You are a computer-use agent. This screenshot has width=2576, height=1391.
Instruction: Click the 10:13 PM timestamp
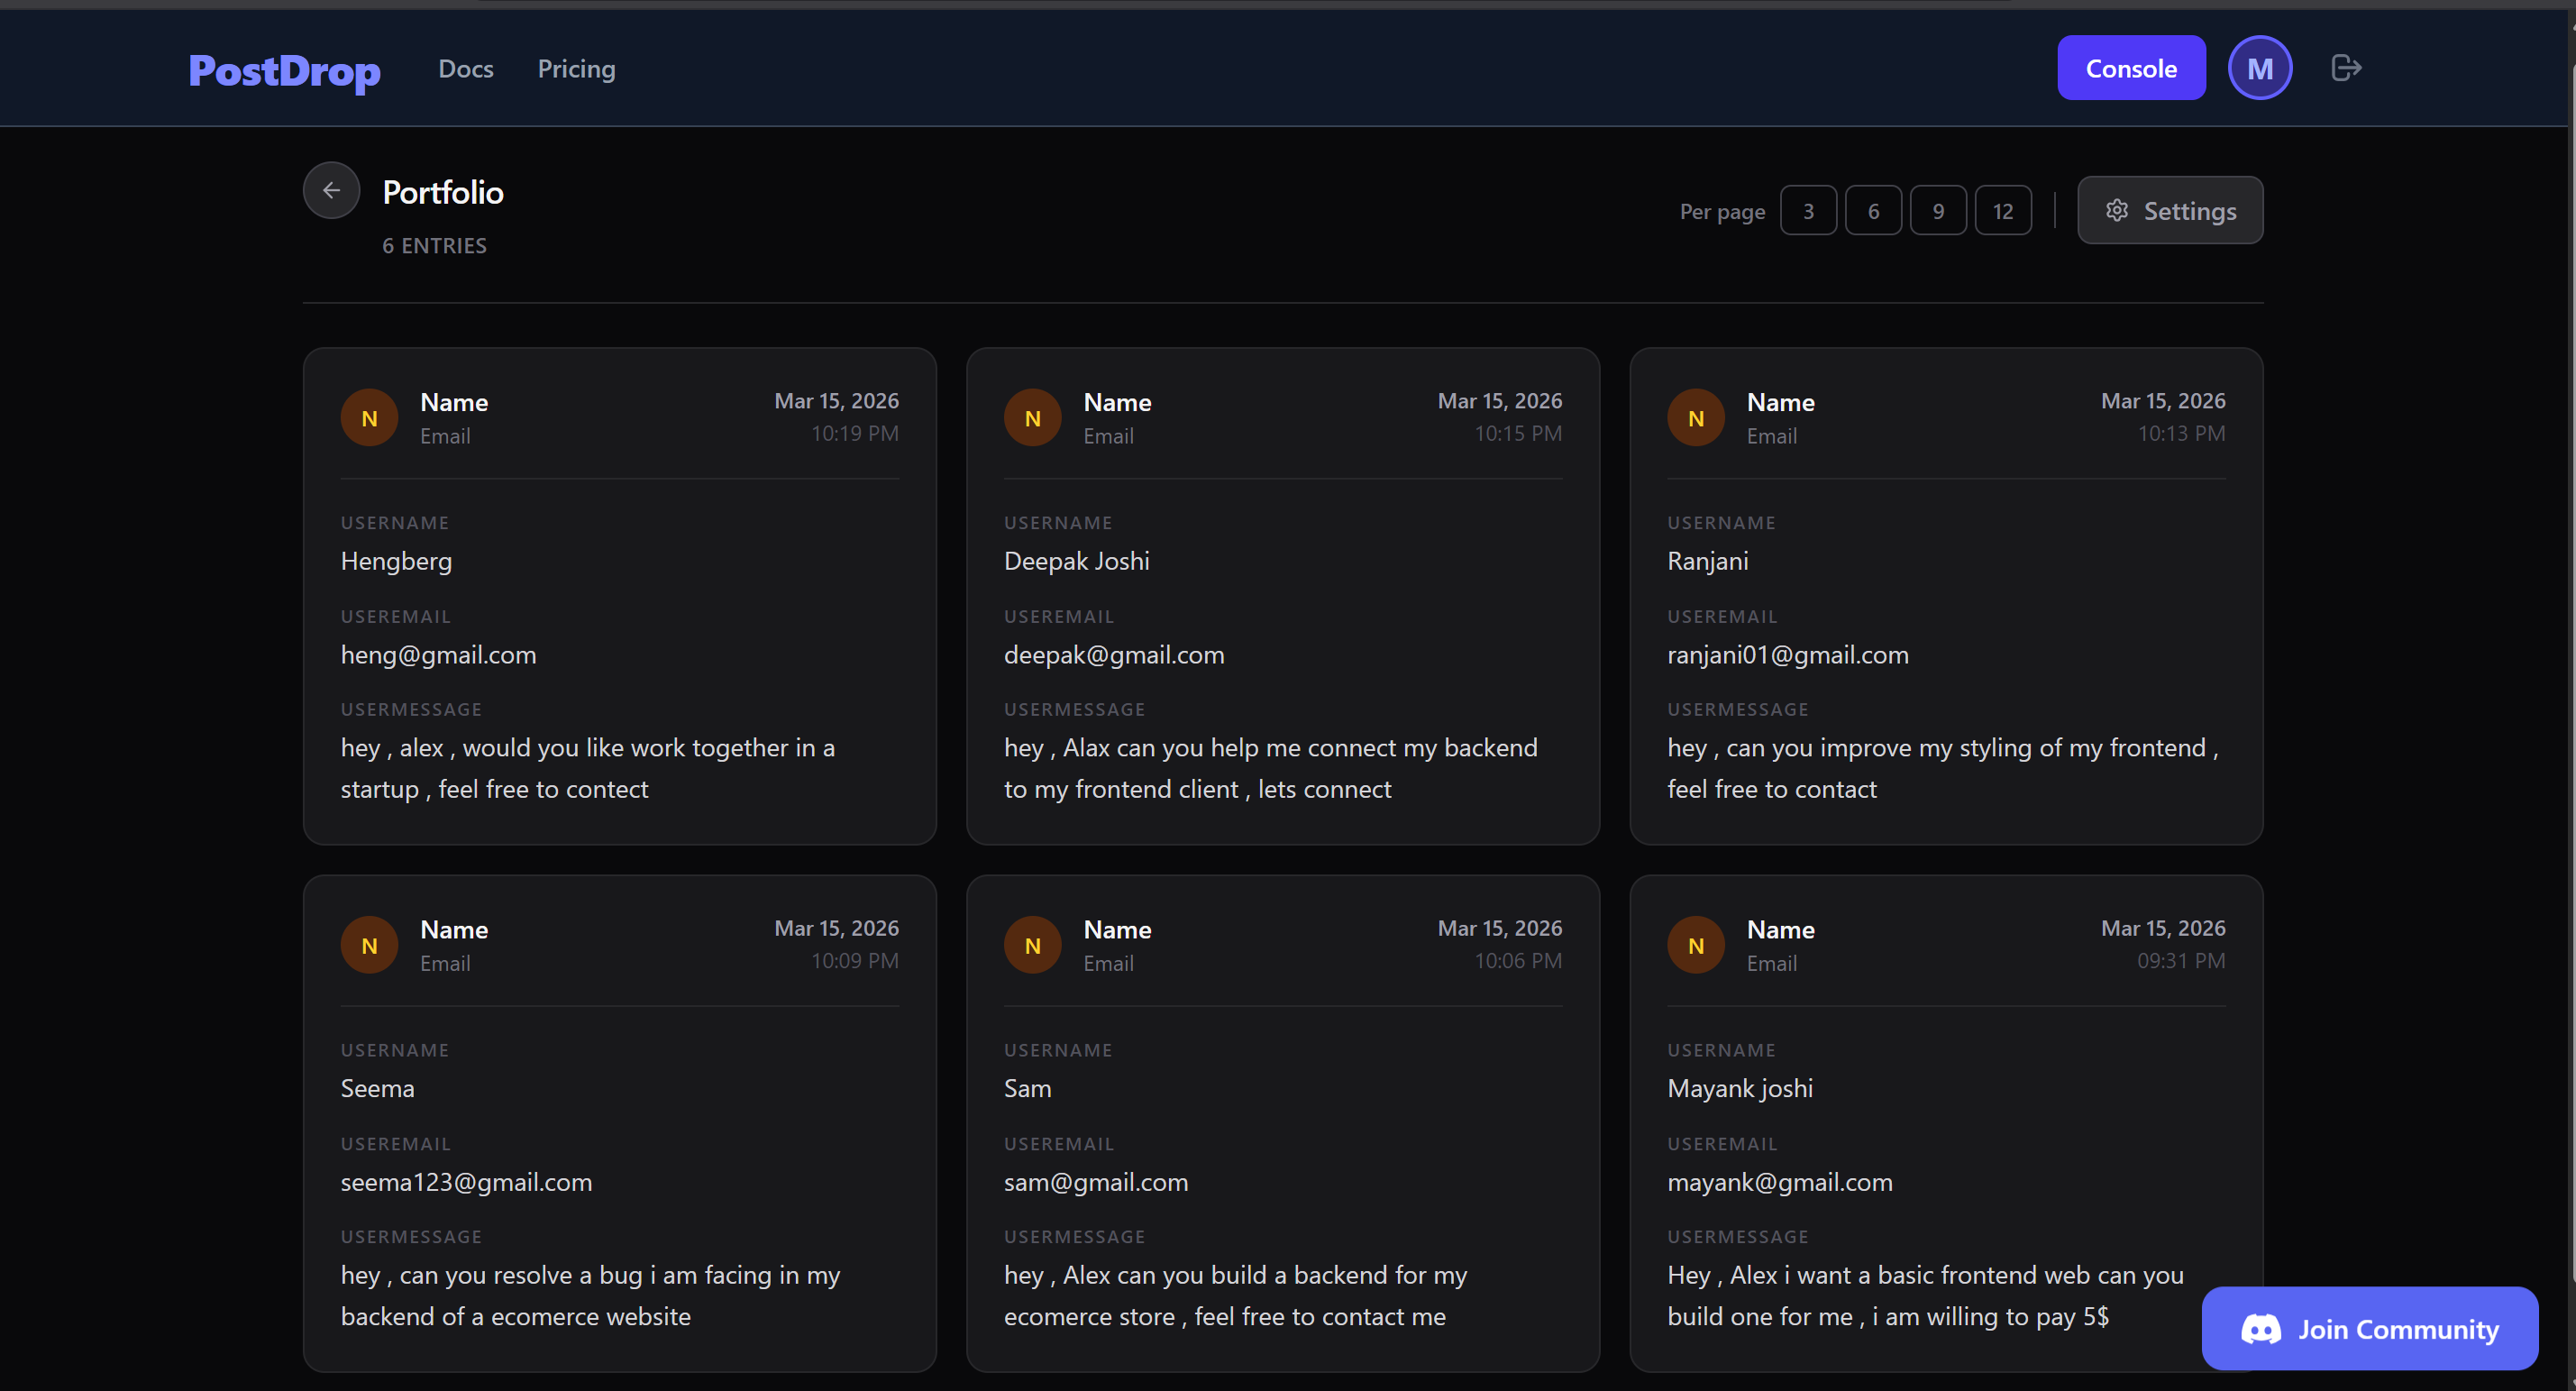2181,433
